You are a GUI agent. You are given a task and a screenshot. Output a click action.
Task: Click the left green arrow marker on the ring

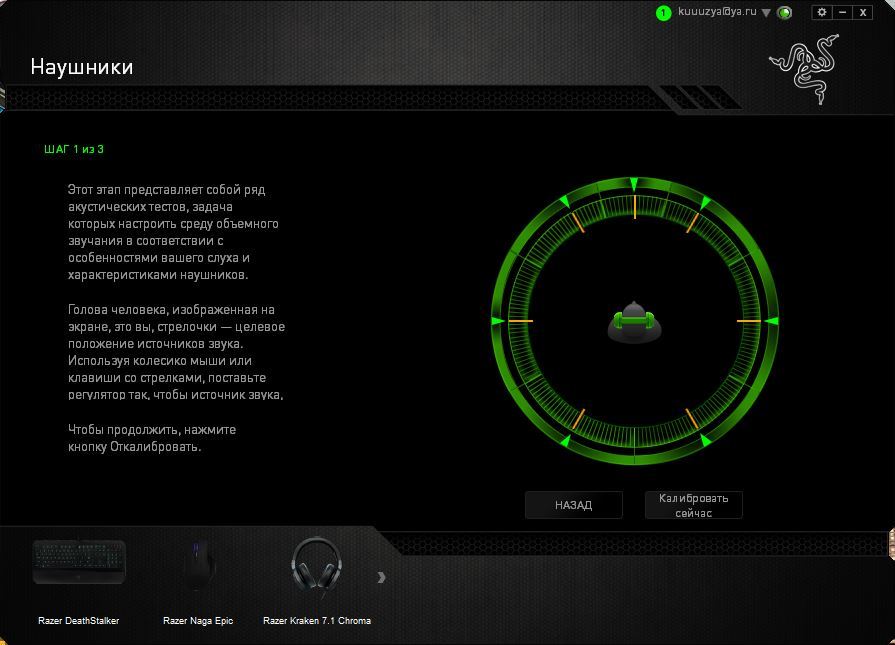(x=497, y=321)
